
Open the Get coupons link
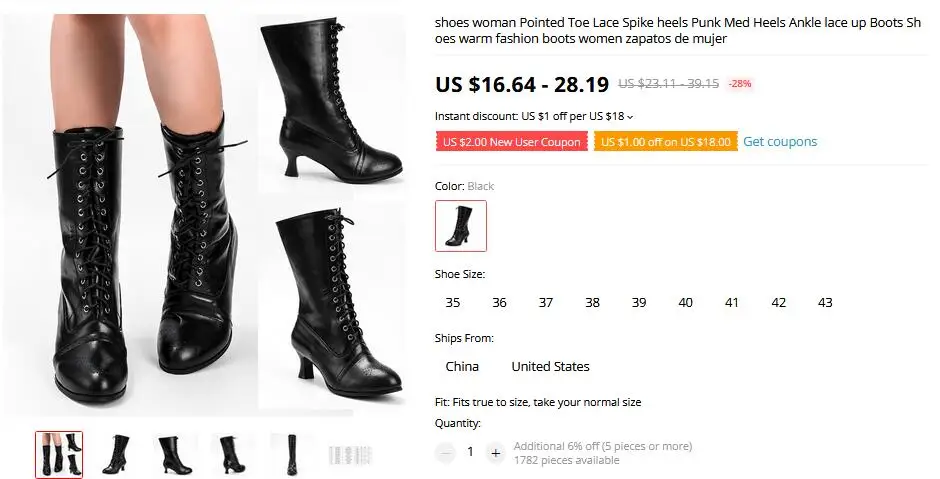point(780,141)
